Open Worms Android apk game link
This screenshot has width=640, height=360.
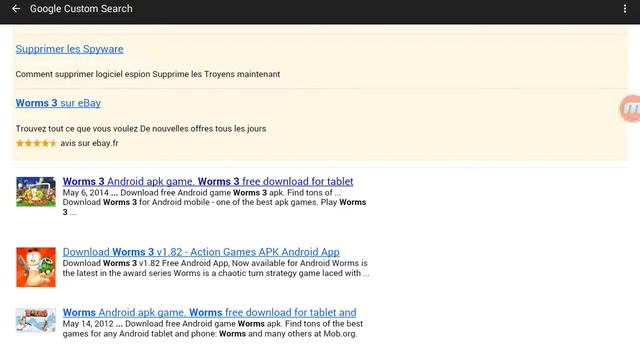[209, 312]
